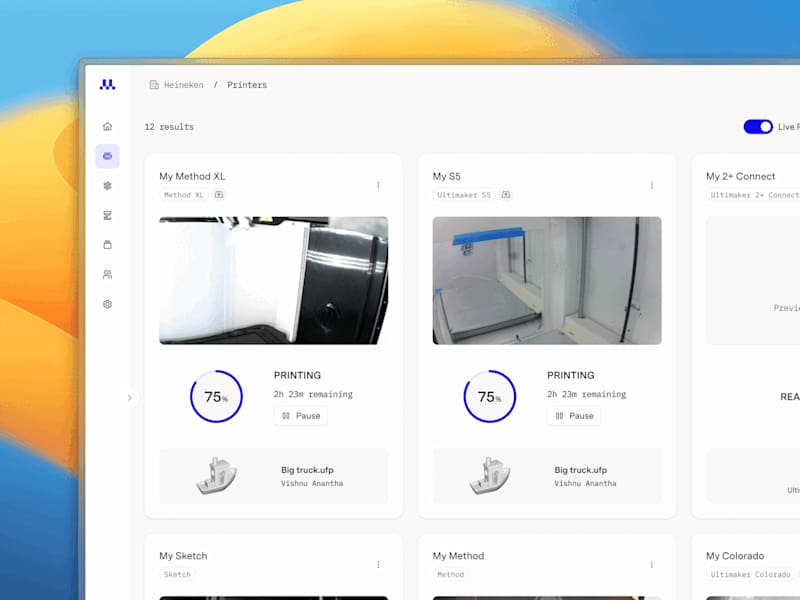This screenshot has width=800, height=600.
Task: Open My S5 camera feed
Action: [547, 281]
